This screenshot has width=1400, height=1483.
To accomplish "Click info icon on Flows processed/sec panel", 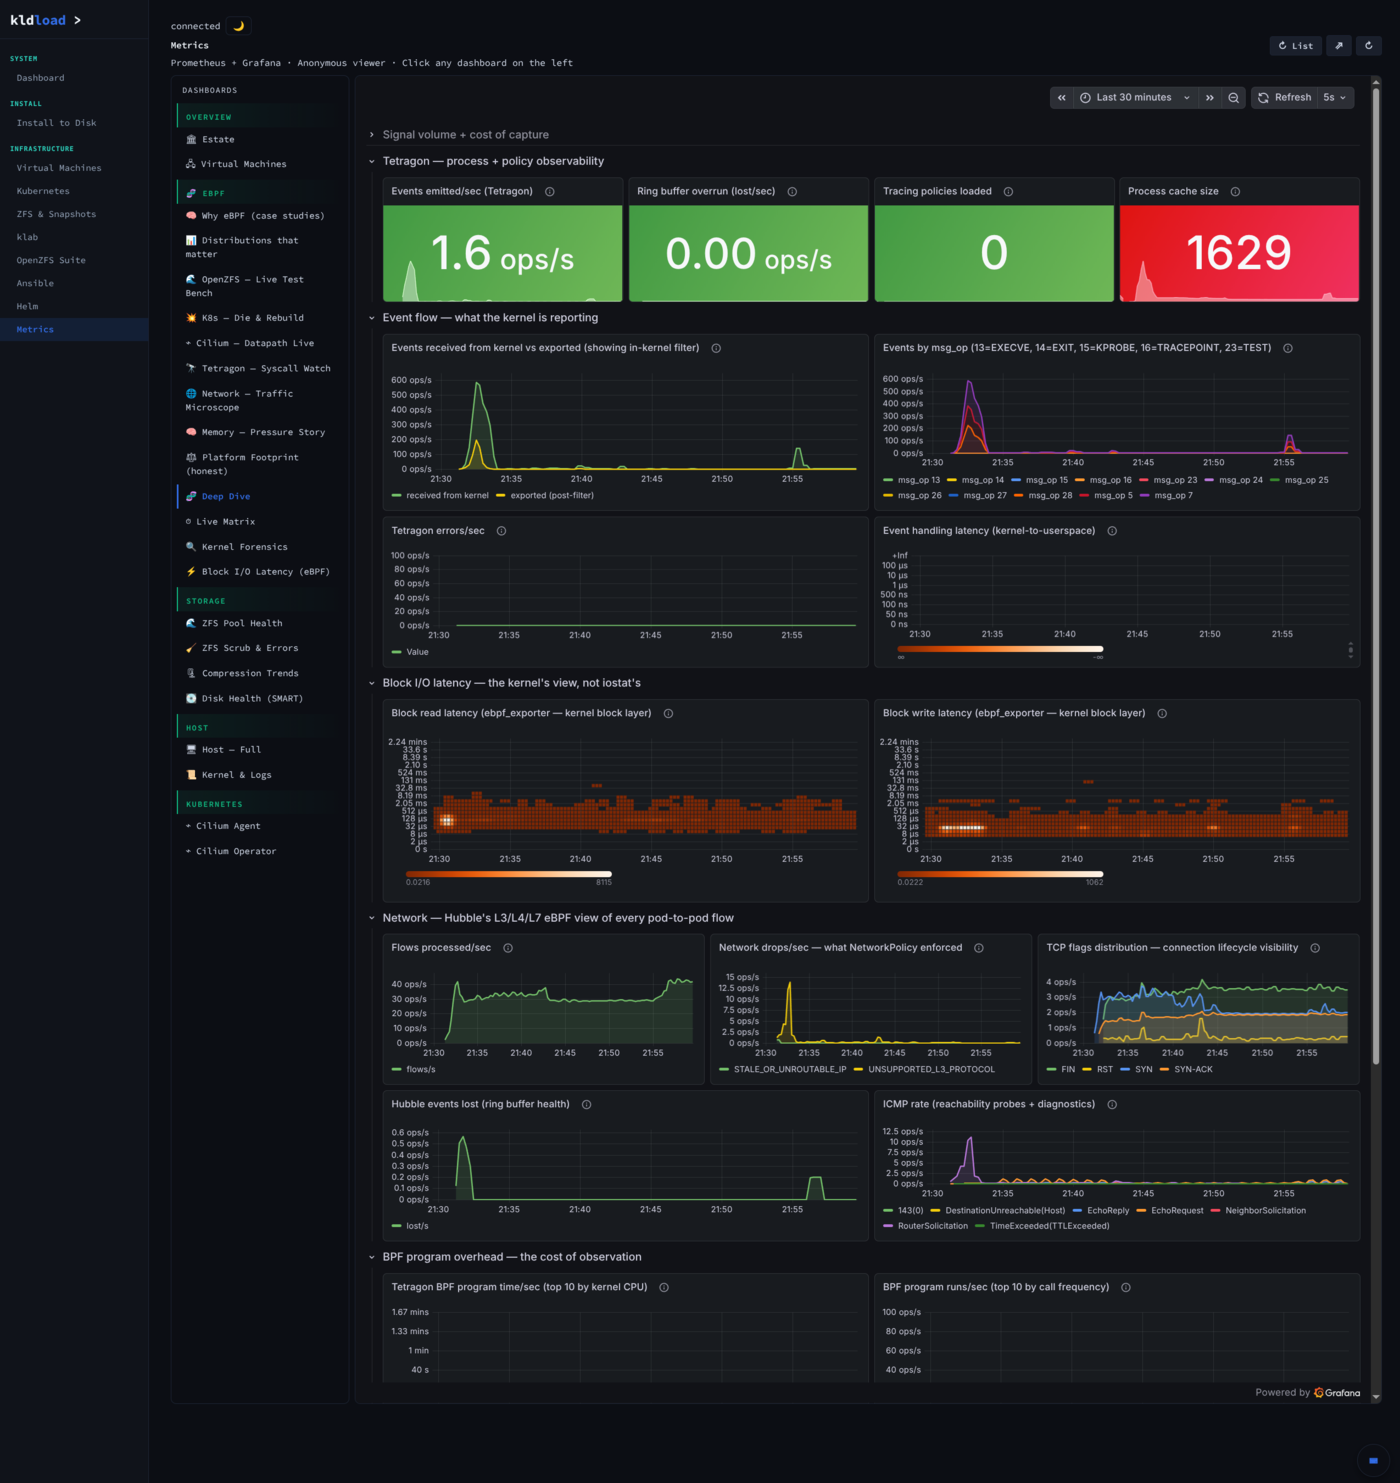I will point(508,948).
